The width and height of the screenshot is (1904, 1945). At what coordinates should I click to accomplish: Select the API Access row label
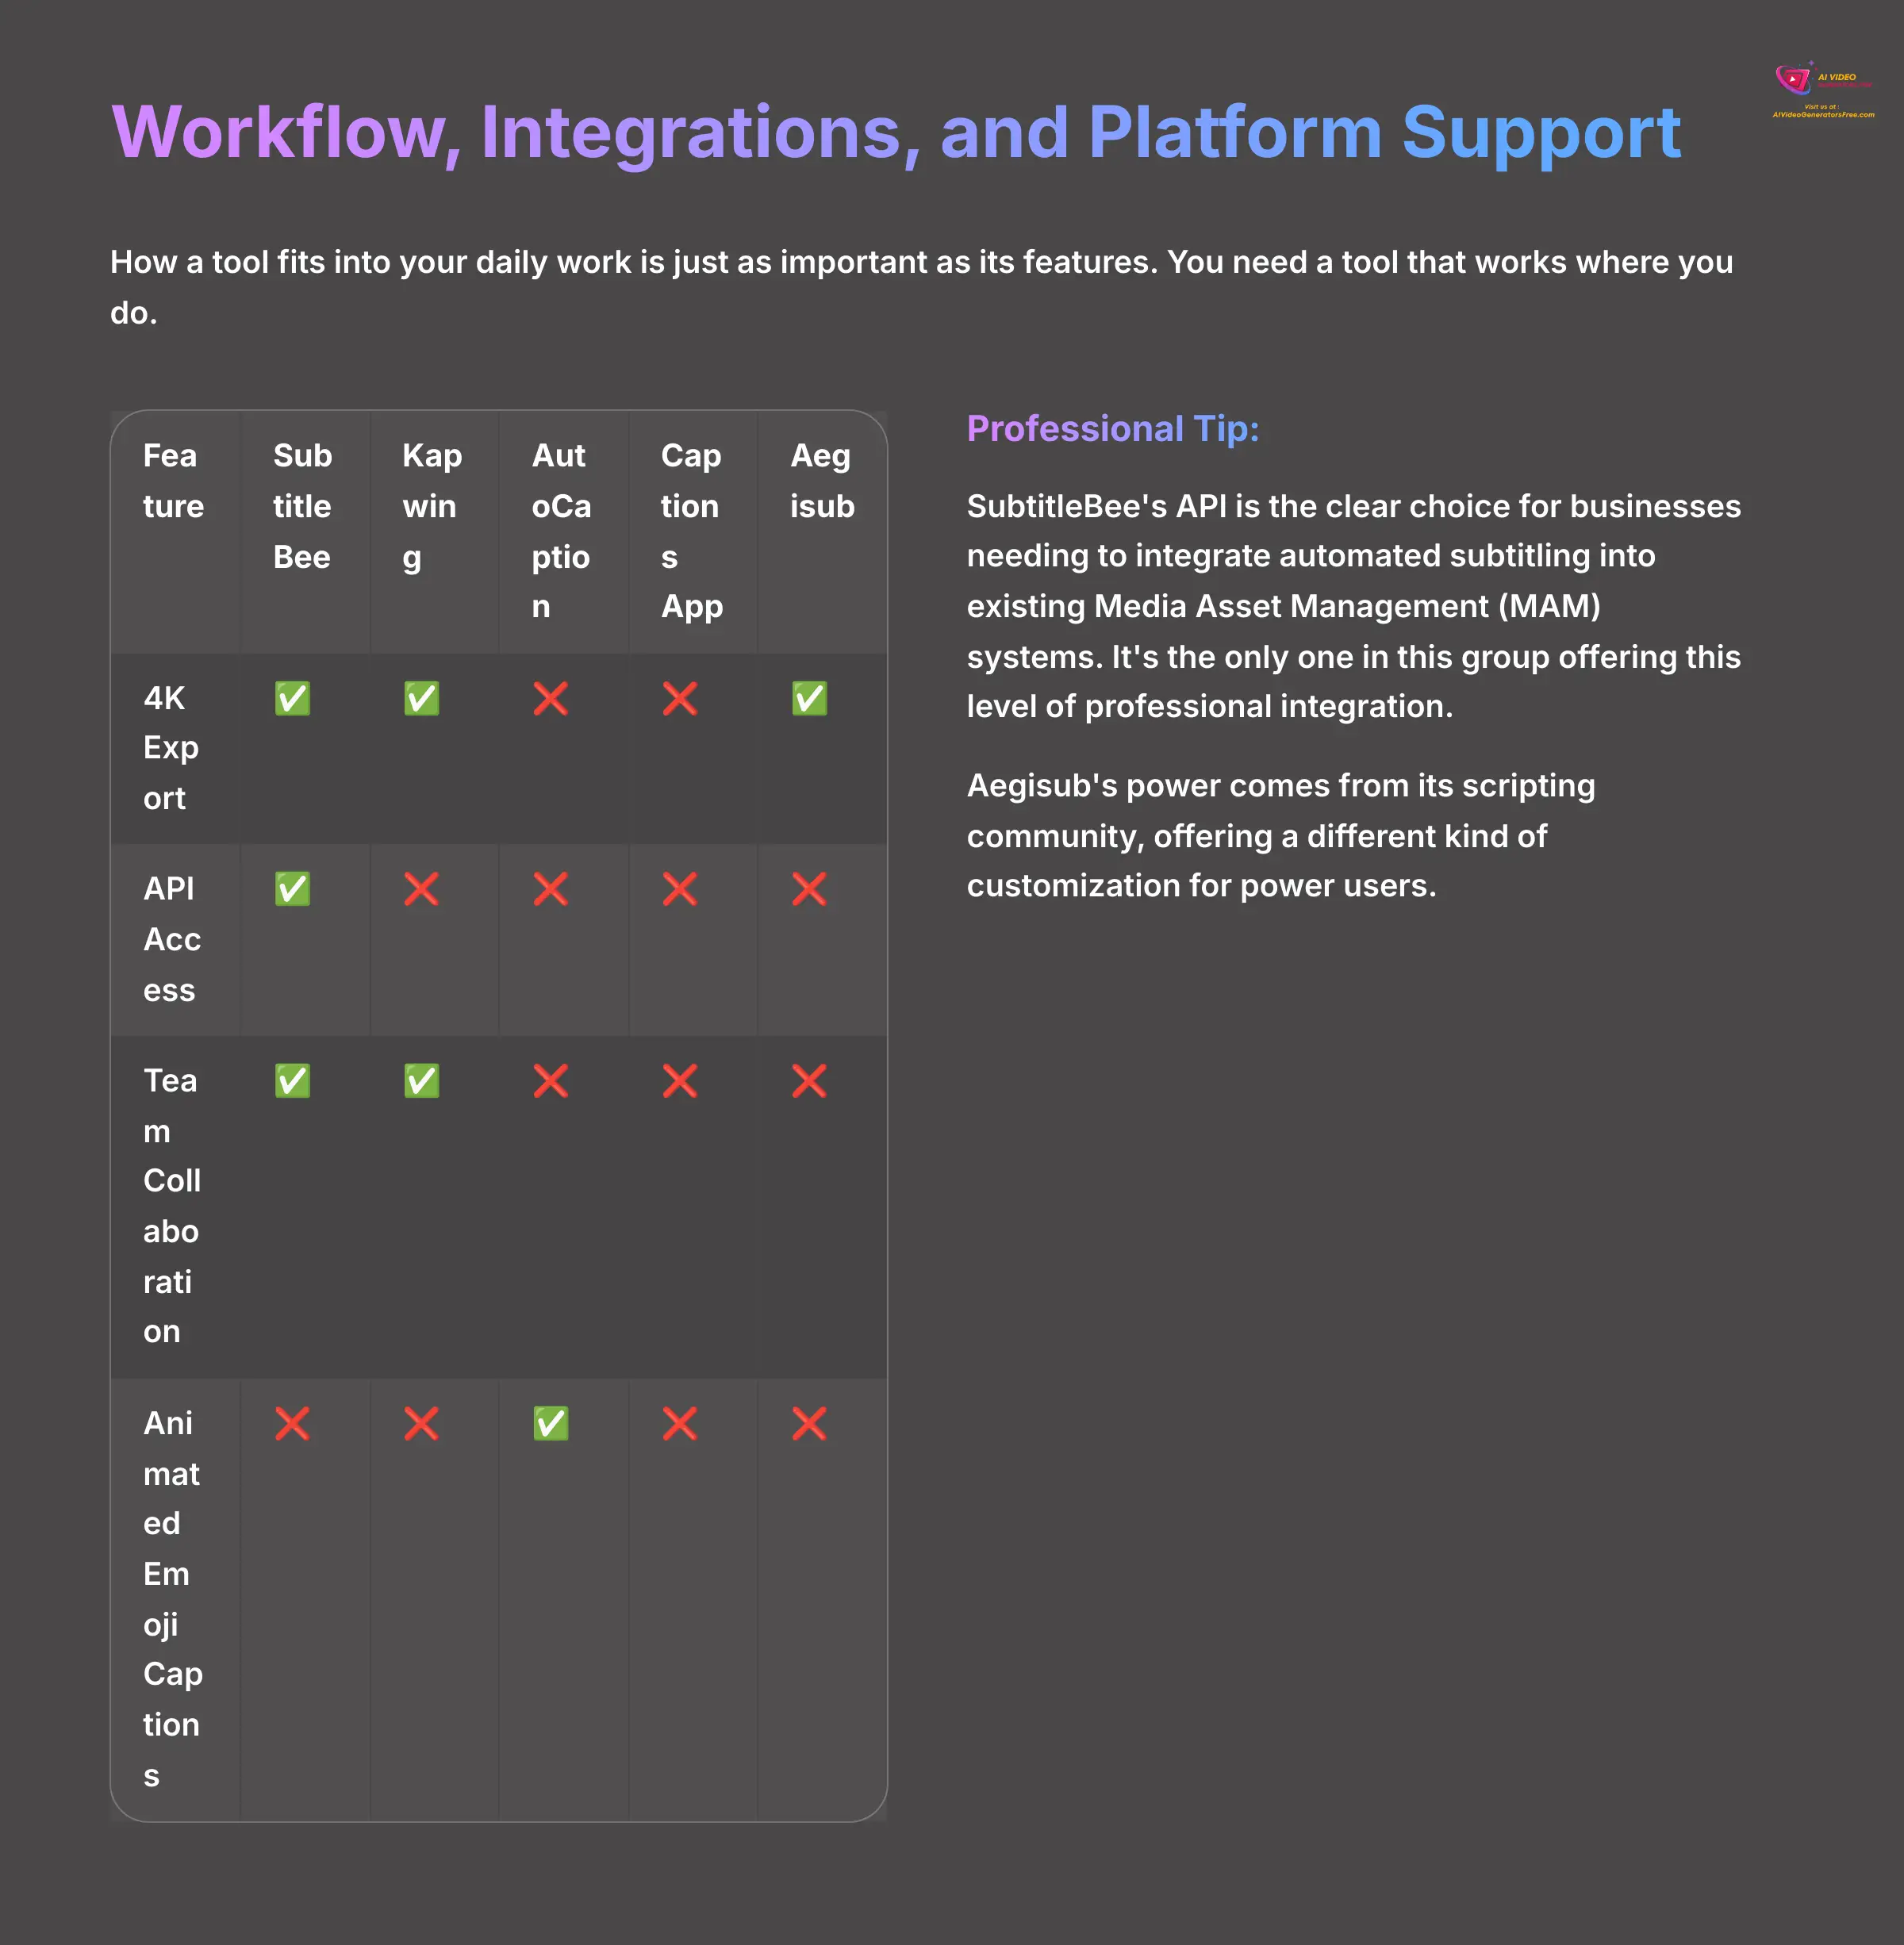(x=172, y=939)
